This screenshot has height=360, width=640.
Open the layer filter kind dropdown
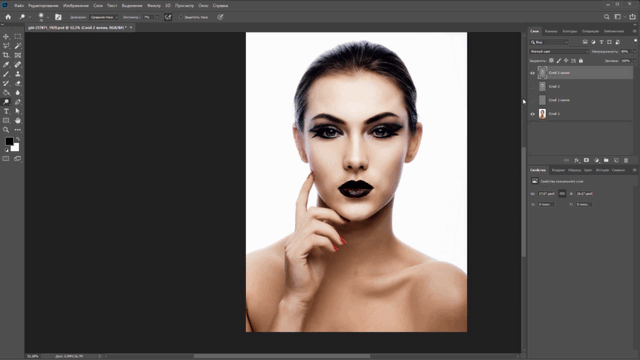pyautogui.click(x=549, y=42)
